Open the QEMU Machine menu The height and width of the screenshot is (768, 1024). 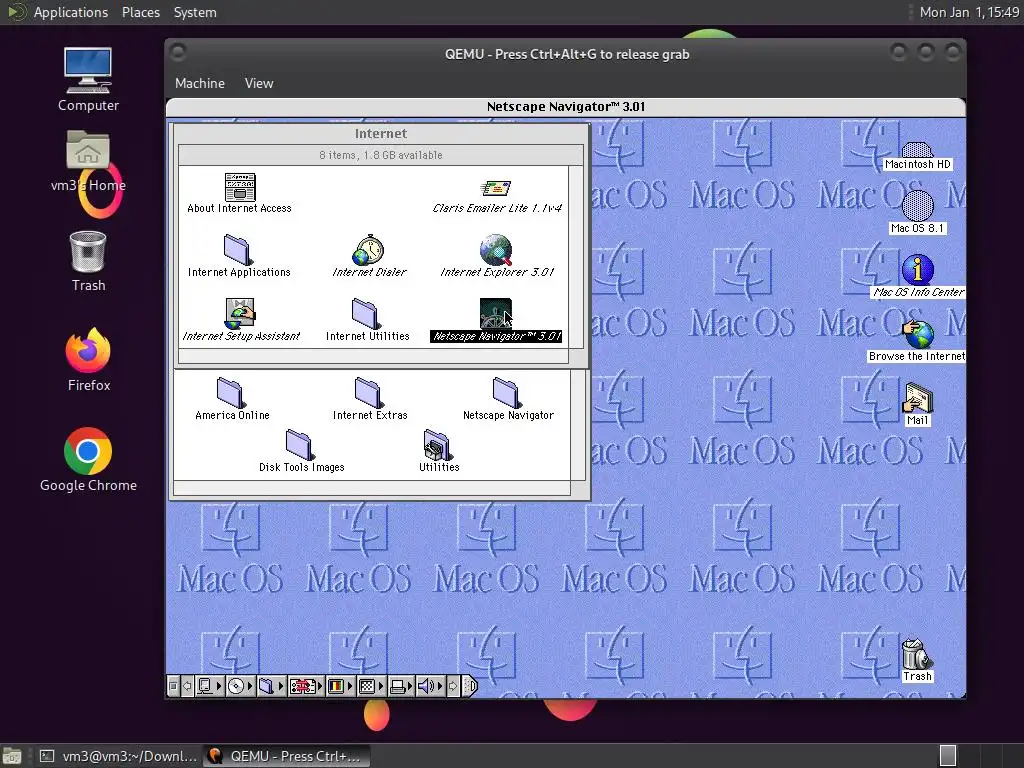200,84
